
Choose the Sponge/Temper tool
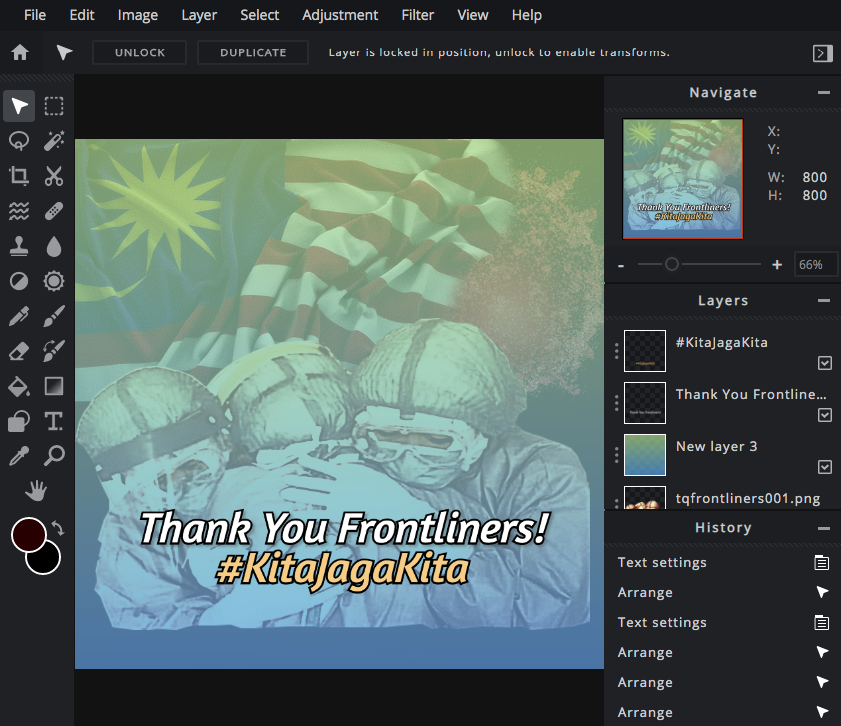click(54, 281)
